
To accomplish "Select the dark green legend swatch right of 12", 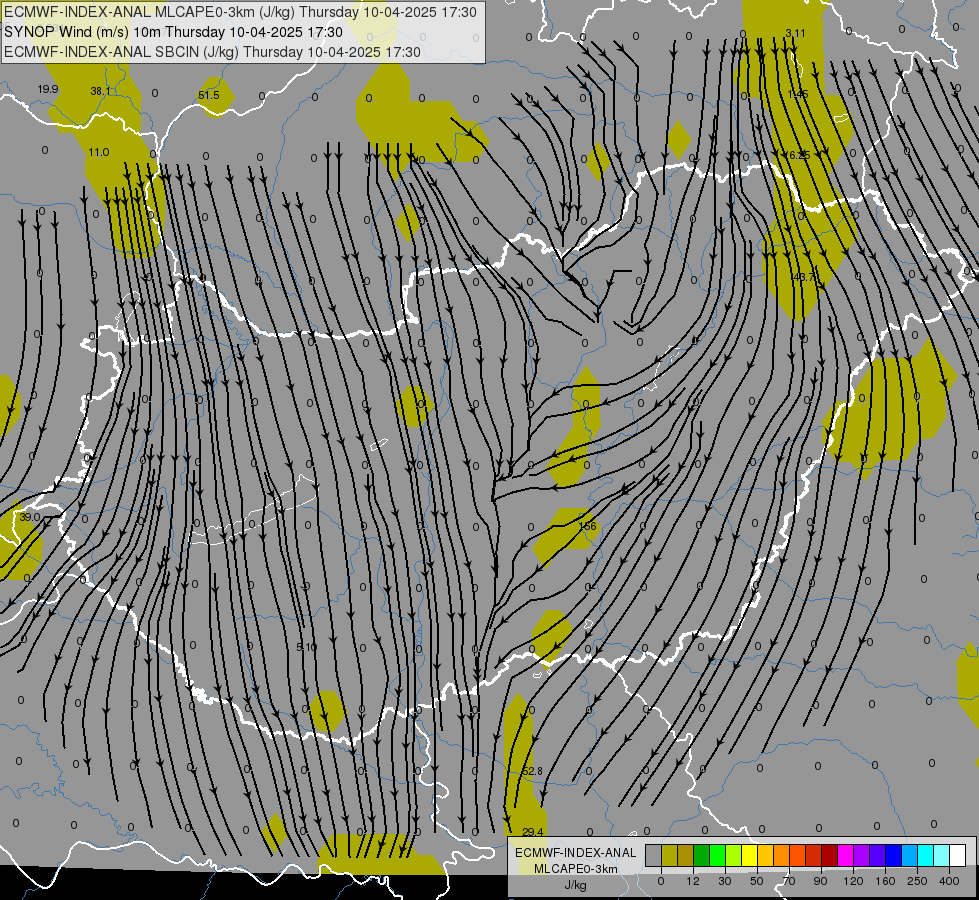I will coord(701,855).
